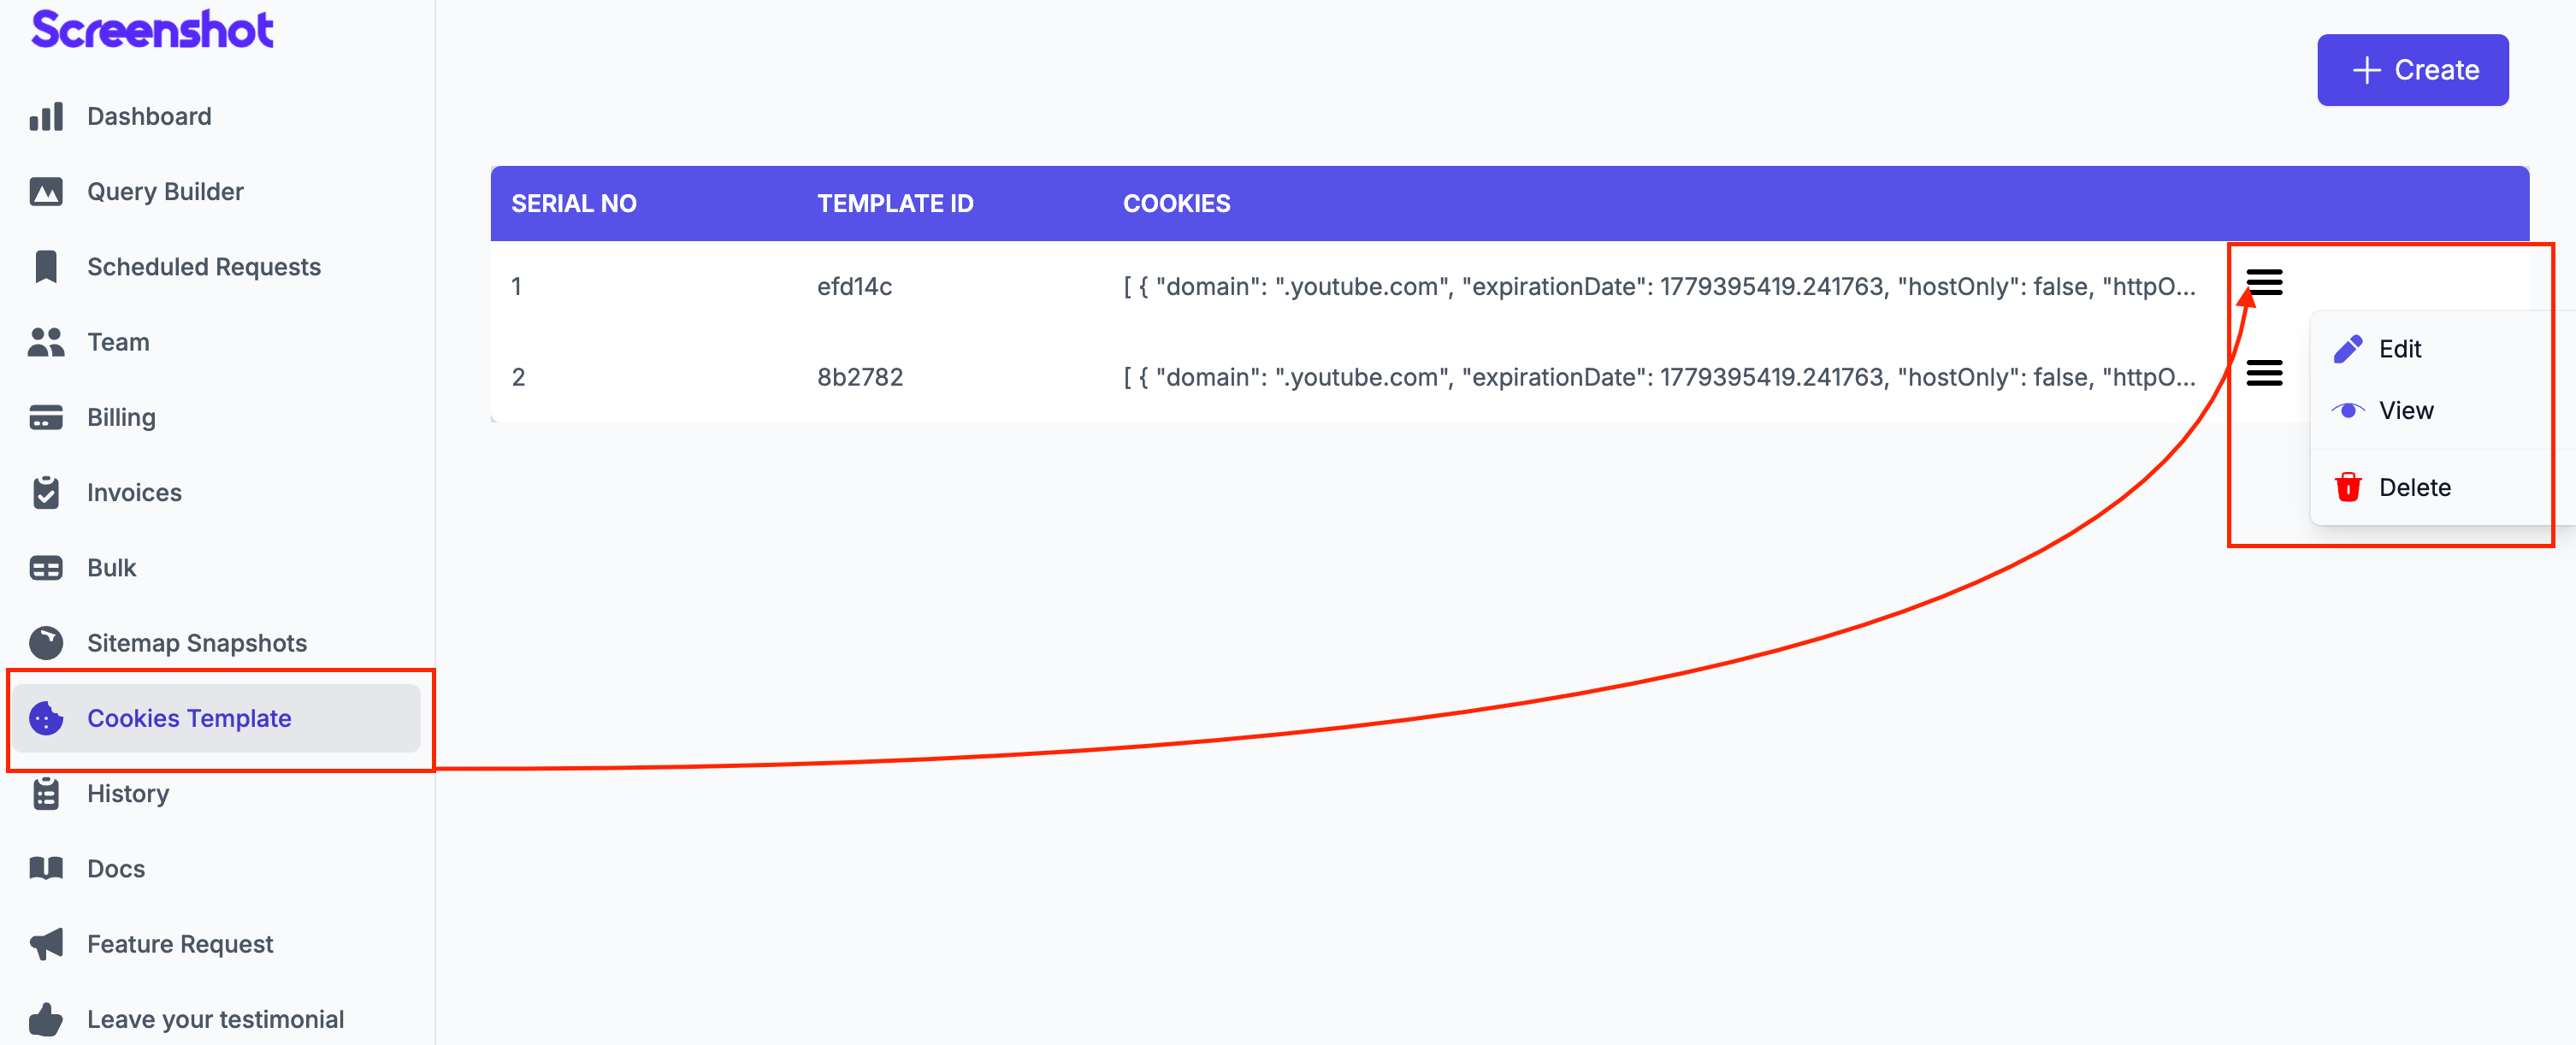Click the Sitemap Snapshots icon
Screen dimensions: 2576x1045
coord(46,643)
